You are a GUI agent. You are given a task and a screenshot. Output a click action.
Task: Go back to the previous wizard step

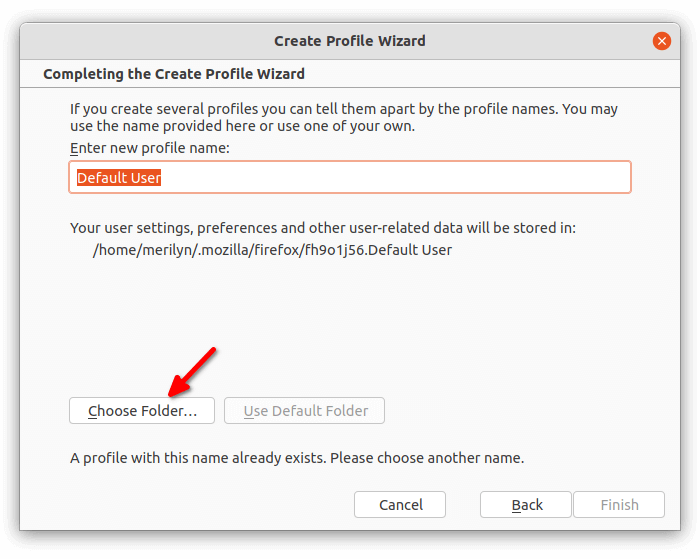[525, 505]
